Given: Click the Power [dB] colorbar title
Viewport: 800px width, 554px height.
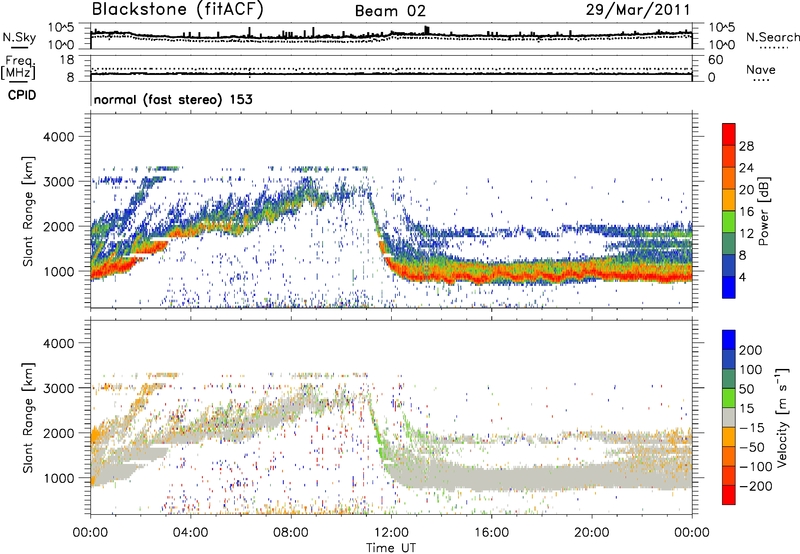Looking at the screenshot, I should tap(763, 211).
